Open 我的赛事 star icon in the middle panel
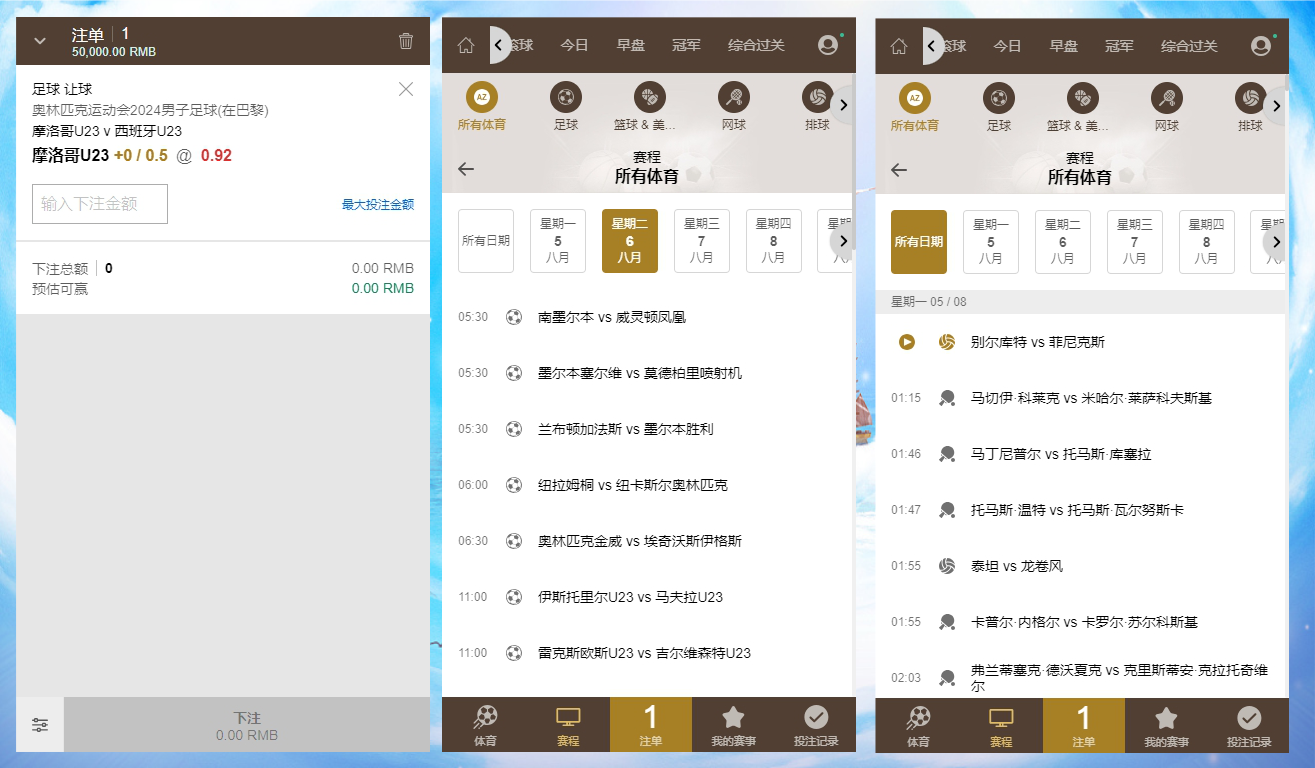Viewport: 1315px width, 768px height. pos(733,725)
